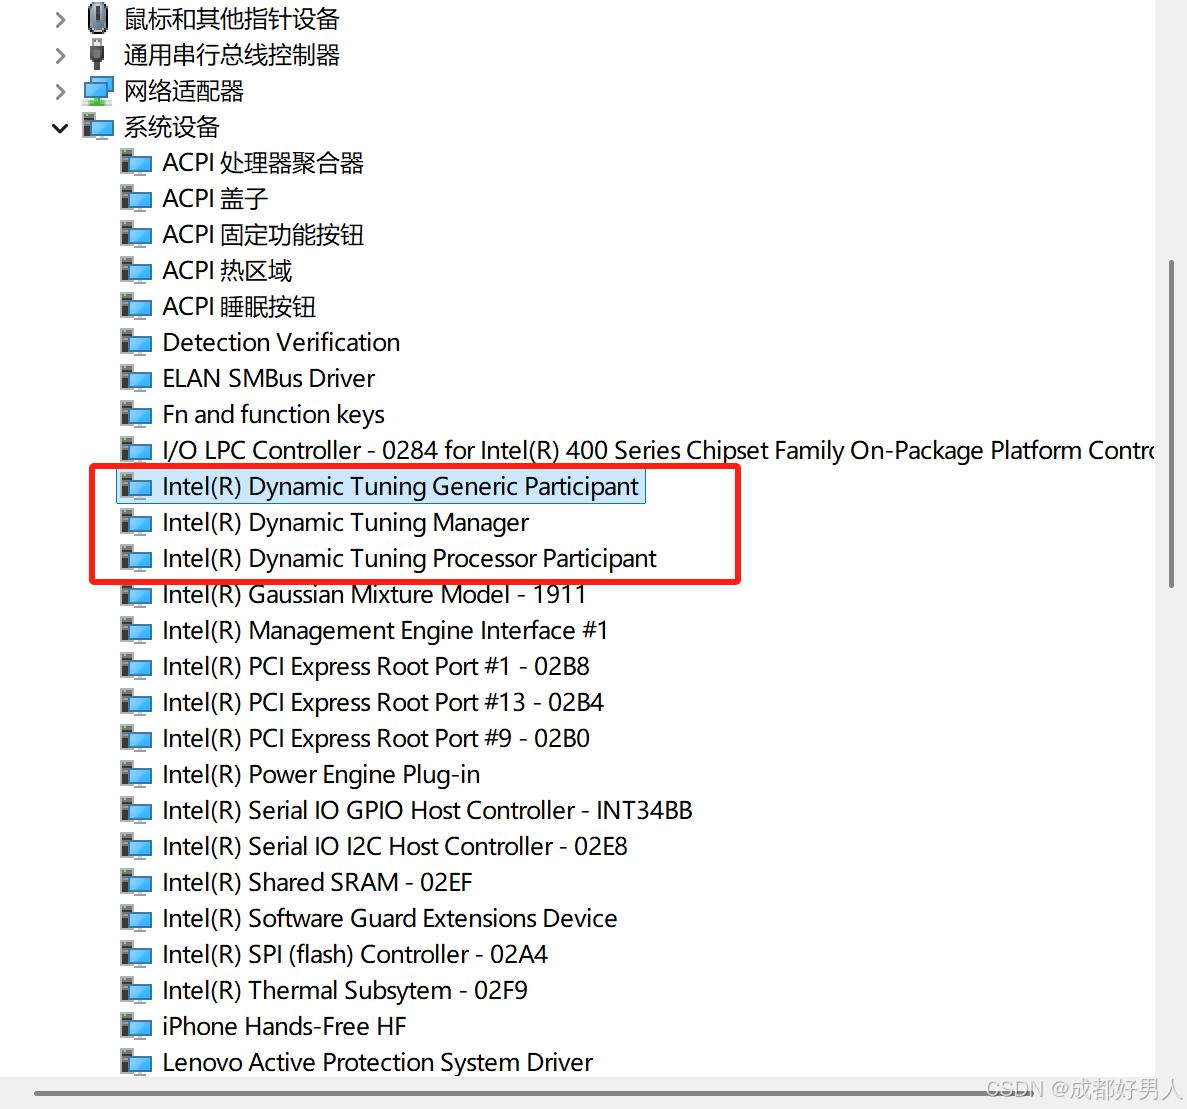
Task: Select Intel(R) Shared SRAM - 02EF
Action: tap(317, 883)
